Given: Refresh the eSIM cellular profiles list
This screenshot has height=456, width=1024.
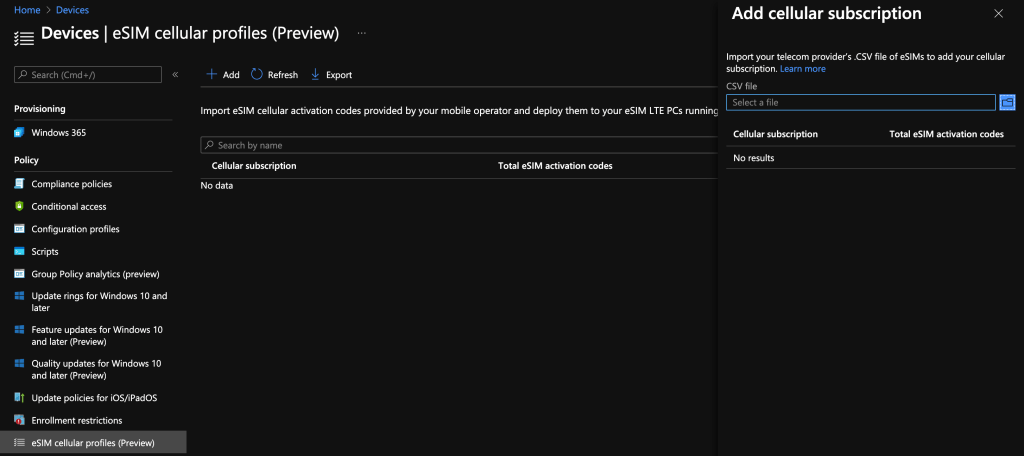Looking at the screenshot, I should tap(274, 75).
